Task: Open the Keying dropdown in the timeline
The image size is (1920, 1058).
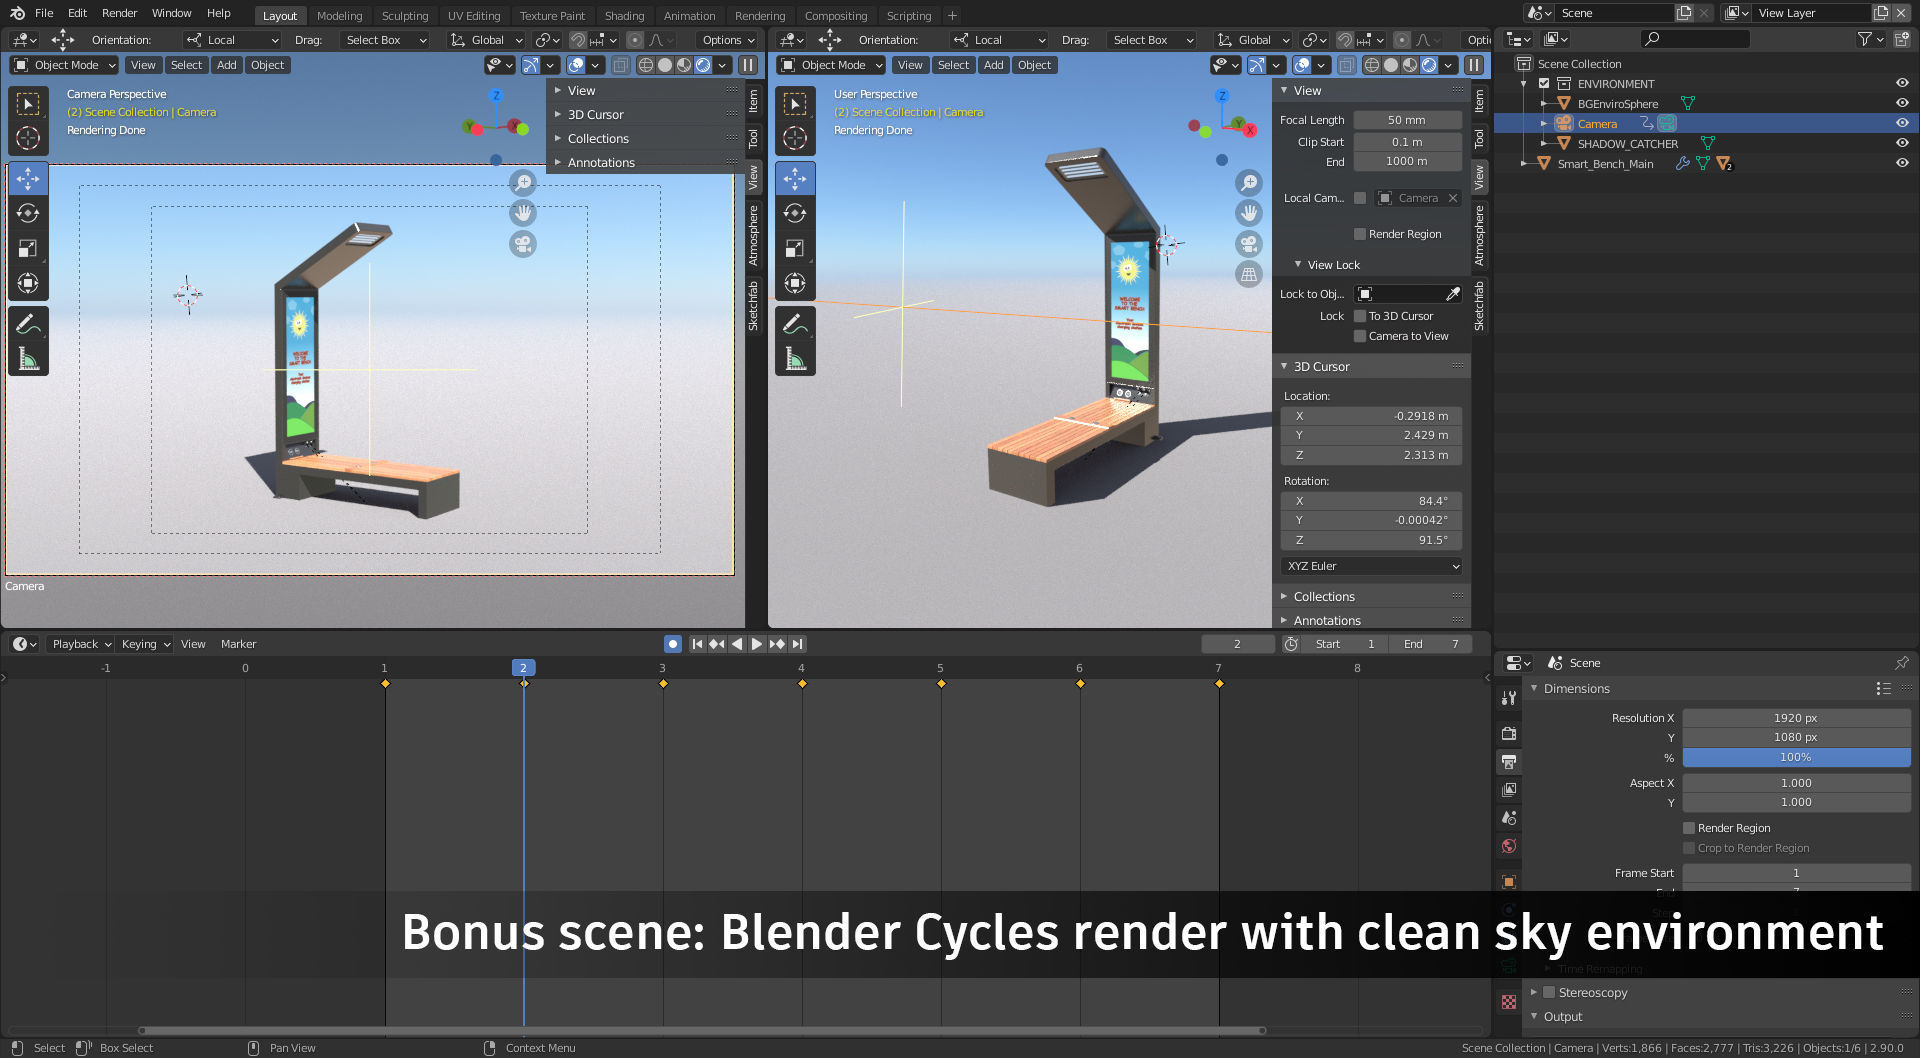Action: tap(146, 644)
